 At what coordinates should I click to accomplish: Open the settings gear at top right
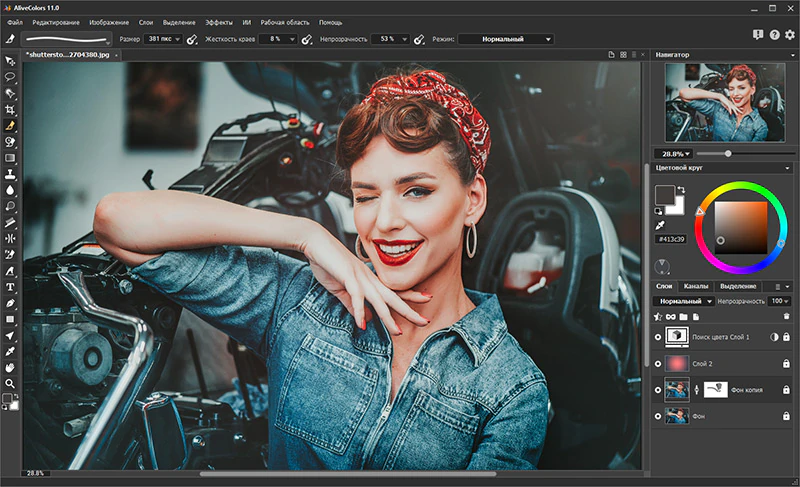click(x=790, y=35)
